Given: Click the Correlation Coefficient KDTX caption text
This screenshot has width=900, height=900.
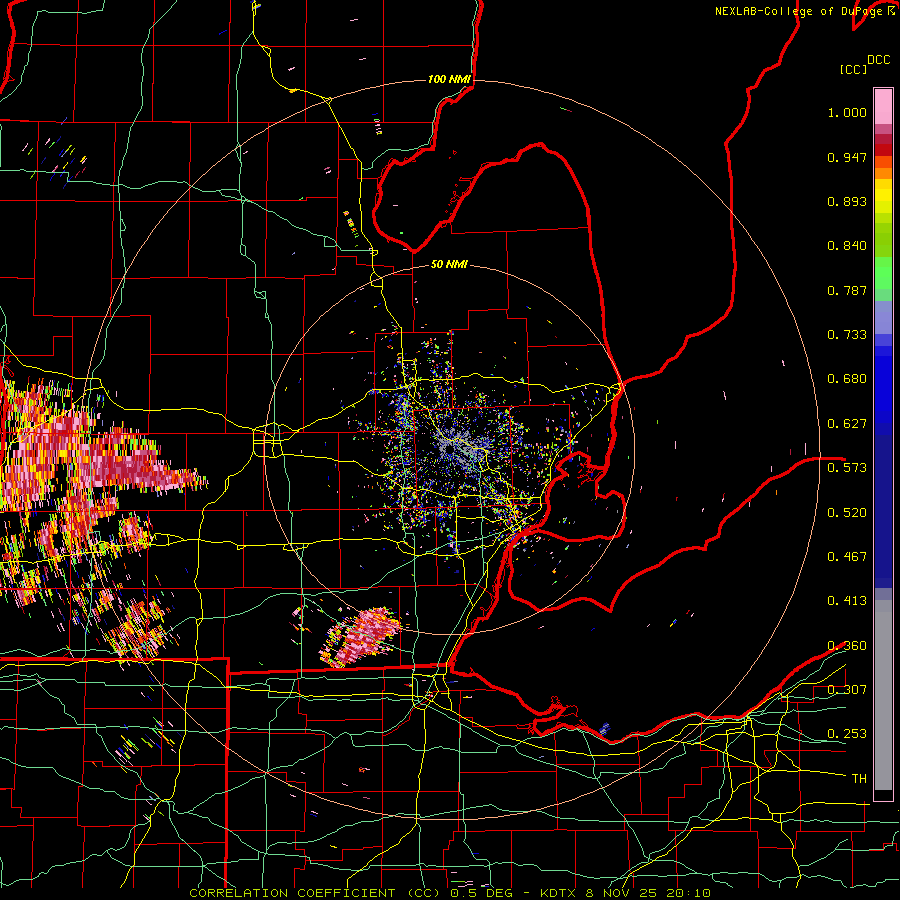Looking at the screenshot, I should pyautogui.click(x=450, y=893).
